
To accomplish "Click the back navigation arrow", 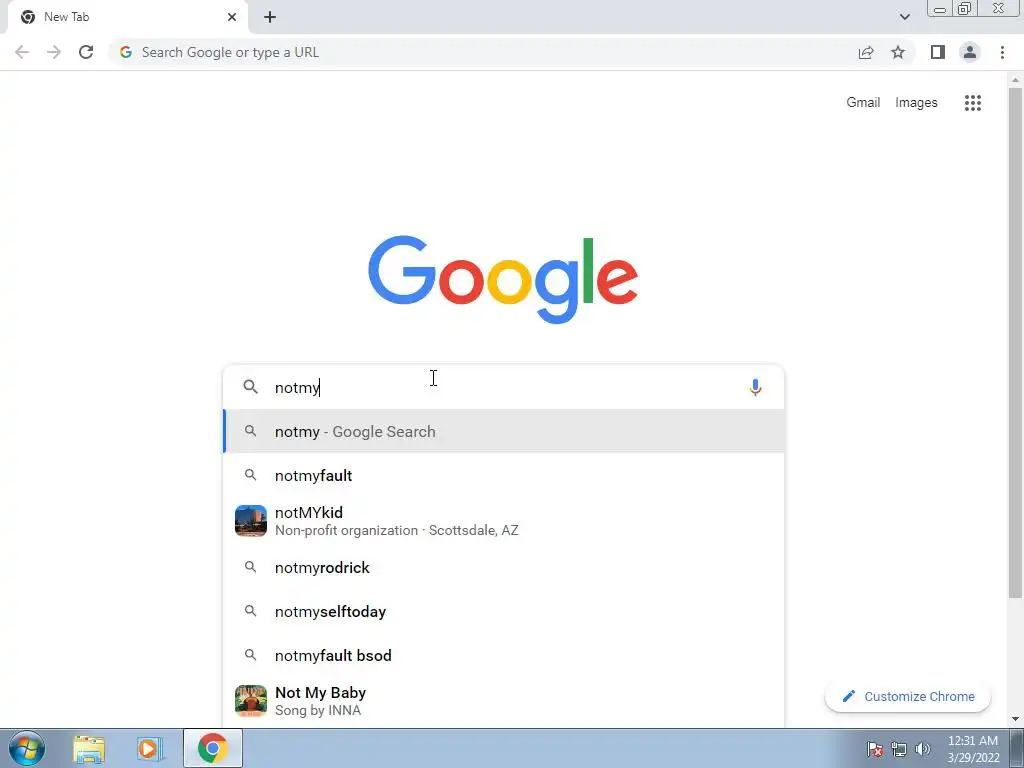I will (x=22, y=52).
